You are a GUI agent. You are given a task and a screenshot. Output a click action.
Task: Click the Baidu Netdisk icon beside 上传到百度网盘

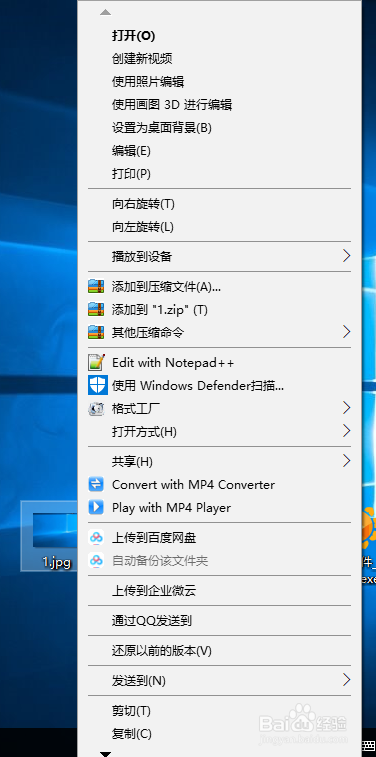96,537
